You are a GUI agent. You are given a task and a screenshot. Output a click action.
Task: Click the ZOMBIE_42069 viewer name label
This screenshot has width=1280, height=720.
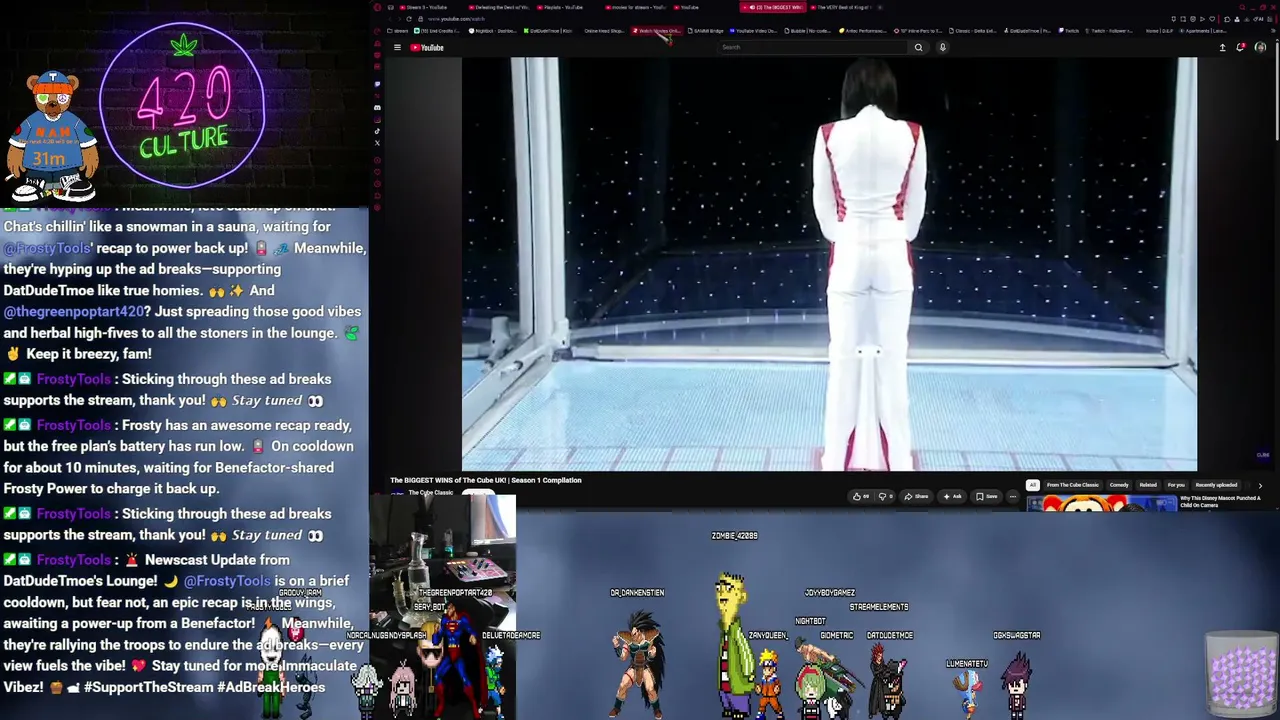point(734,536)
